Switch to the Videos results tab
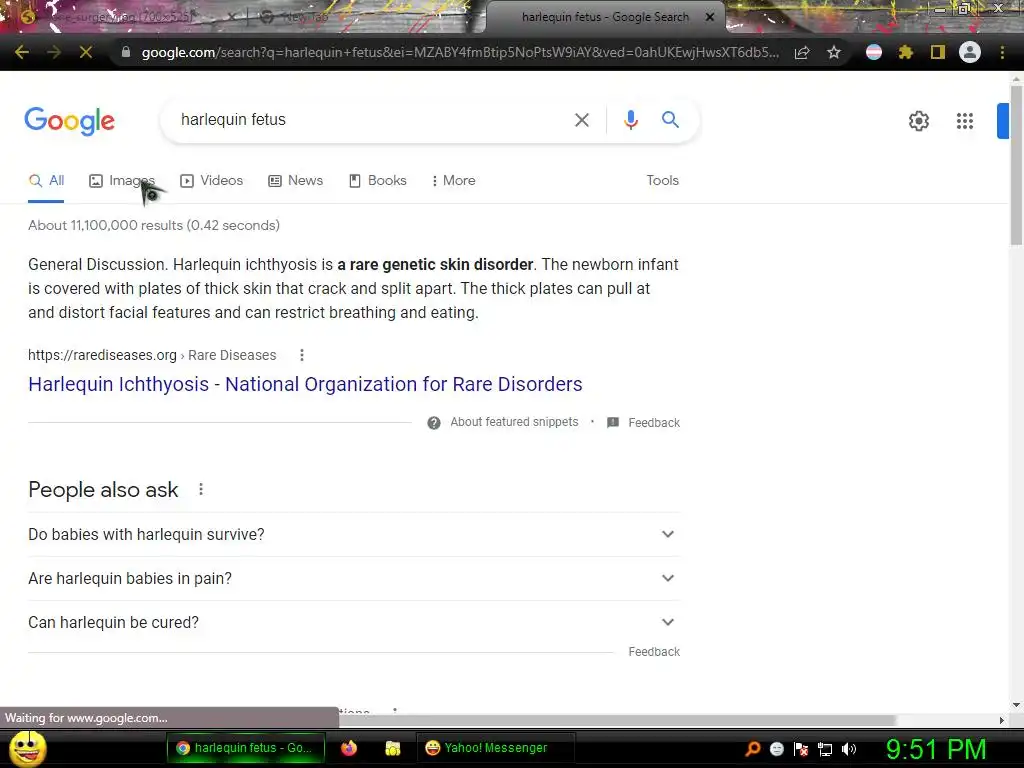 pyautogui.click(x=212, y=181)
